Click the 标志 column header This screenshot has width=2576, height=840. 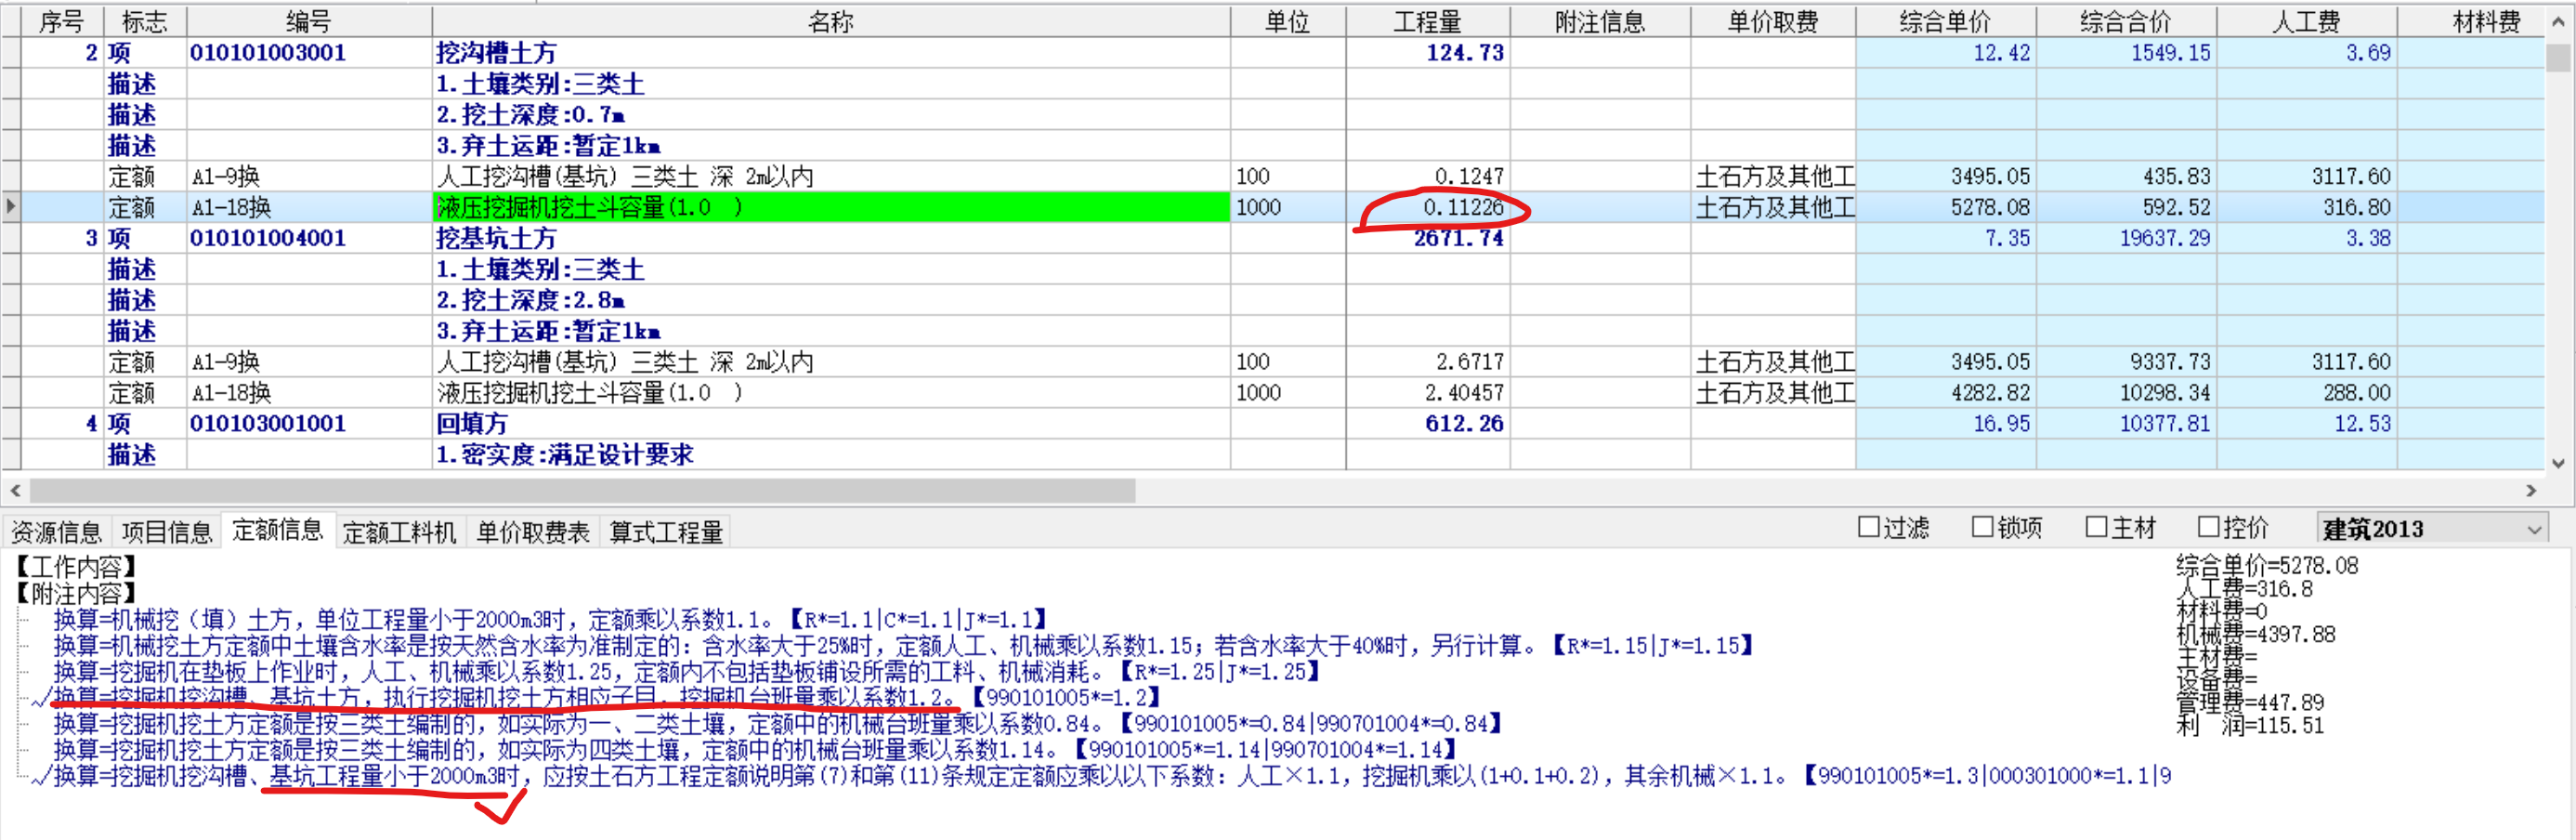(x=145, y=22)
